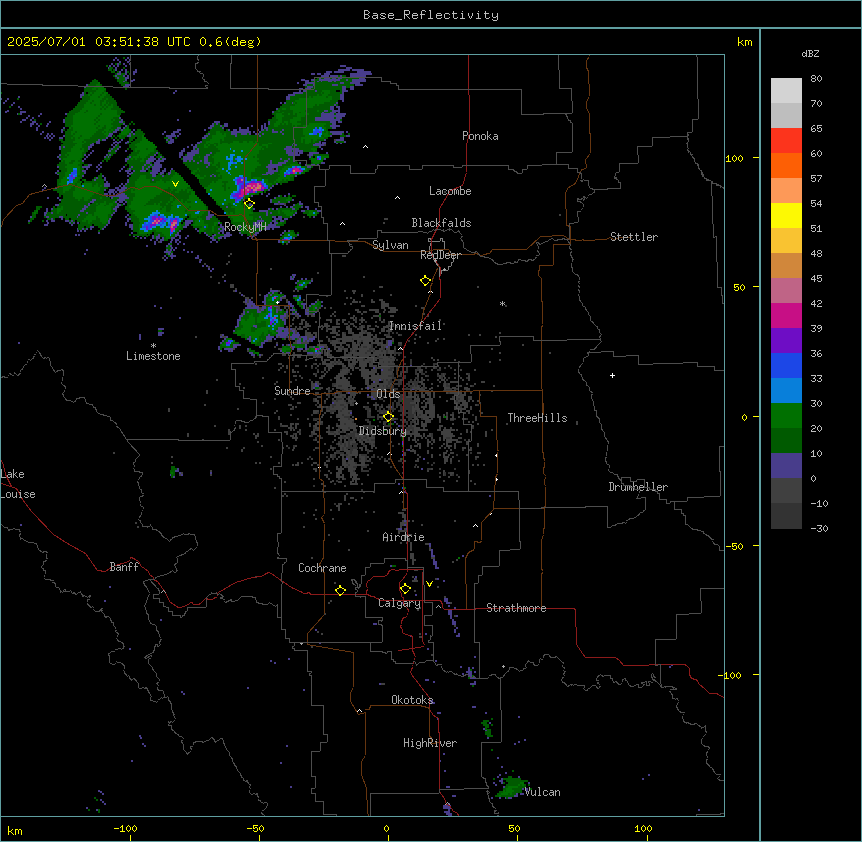862x842 pixels.
Task: Click the yellow diamond marker beside RockyMH
Action: pos(249,203)
